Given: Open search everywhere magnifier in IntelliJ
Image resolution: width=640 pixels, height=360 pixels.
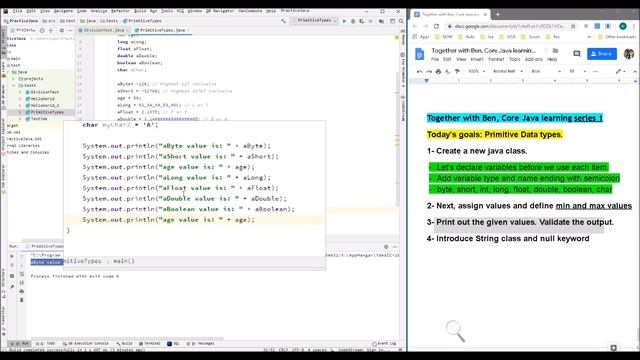Looking at the screenshot, I should (x=401, y=21).
